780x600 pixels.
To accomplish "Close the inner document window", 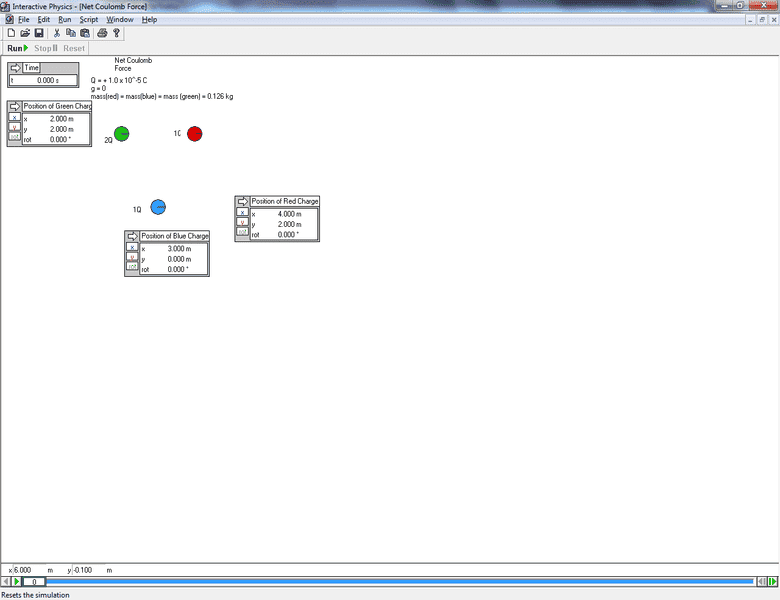I will (x=774, y=20).
